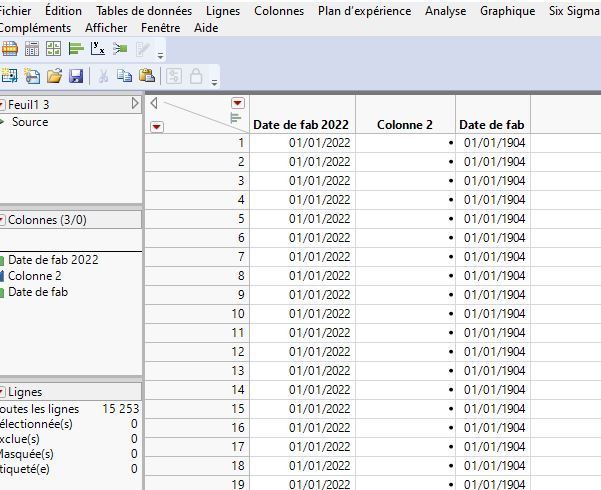Open overflow options of the file toolbar
The image size is (601, 490).
click(214, 82)
